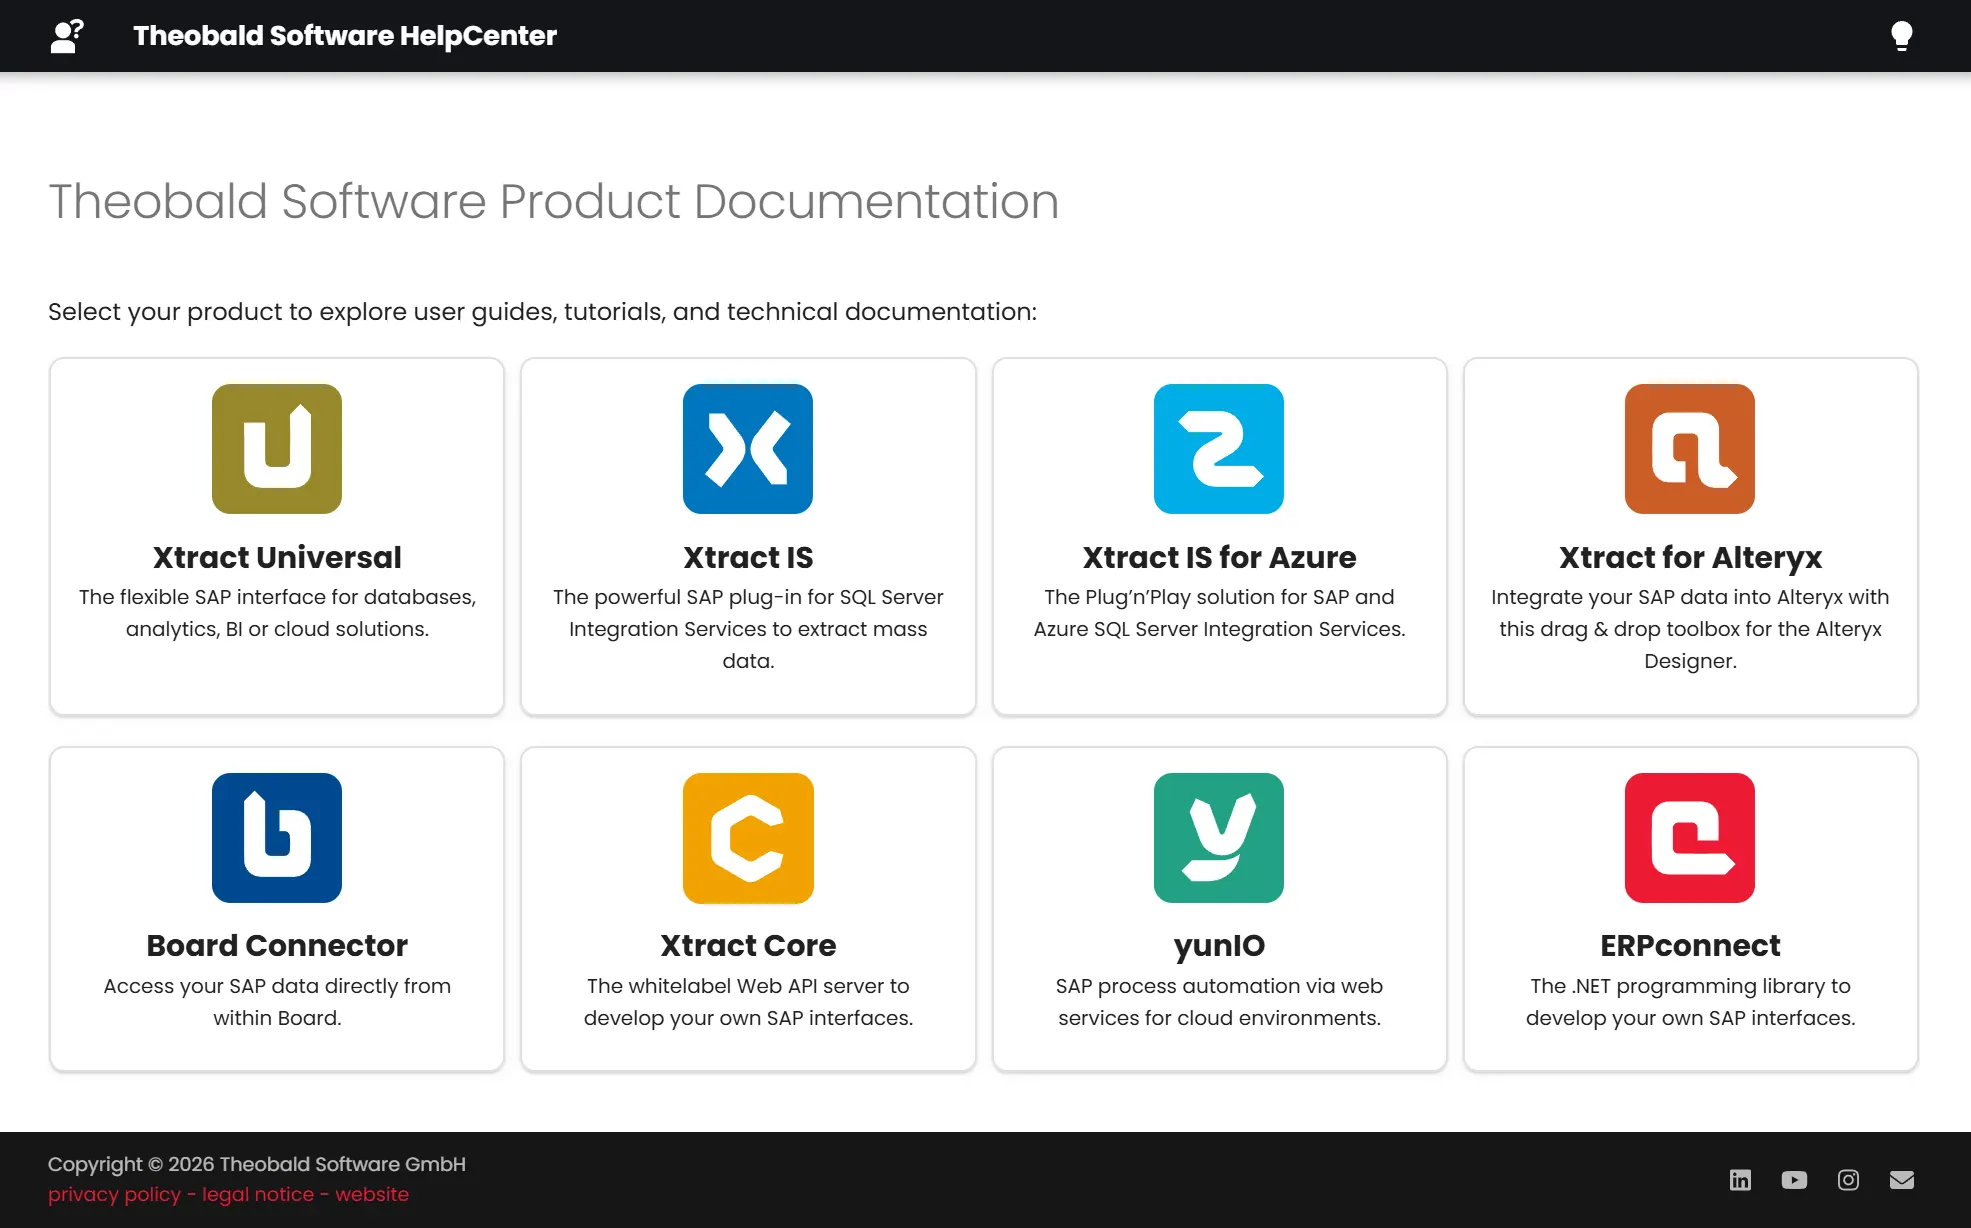Viewport: 1971px width, 1228px height.
Task: Click the legal notice footer link
Action: coord(258,1194)
